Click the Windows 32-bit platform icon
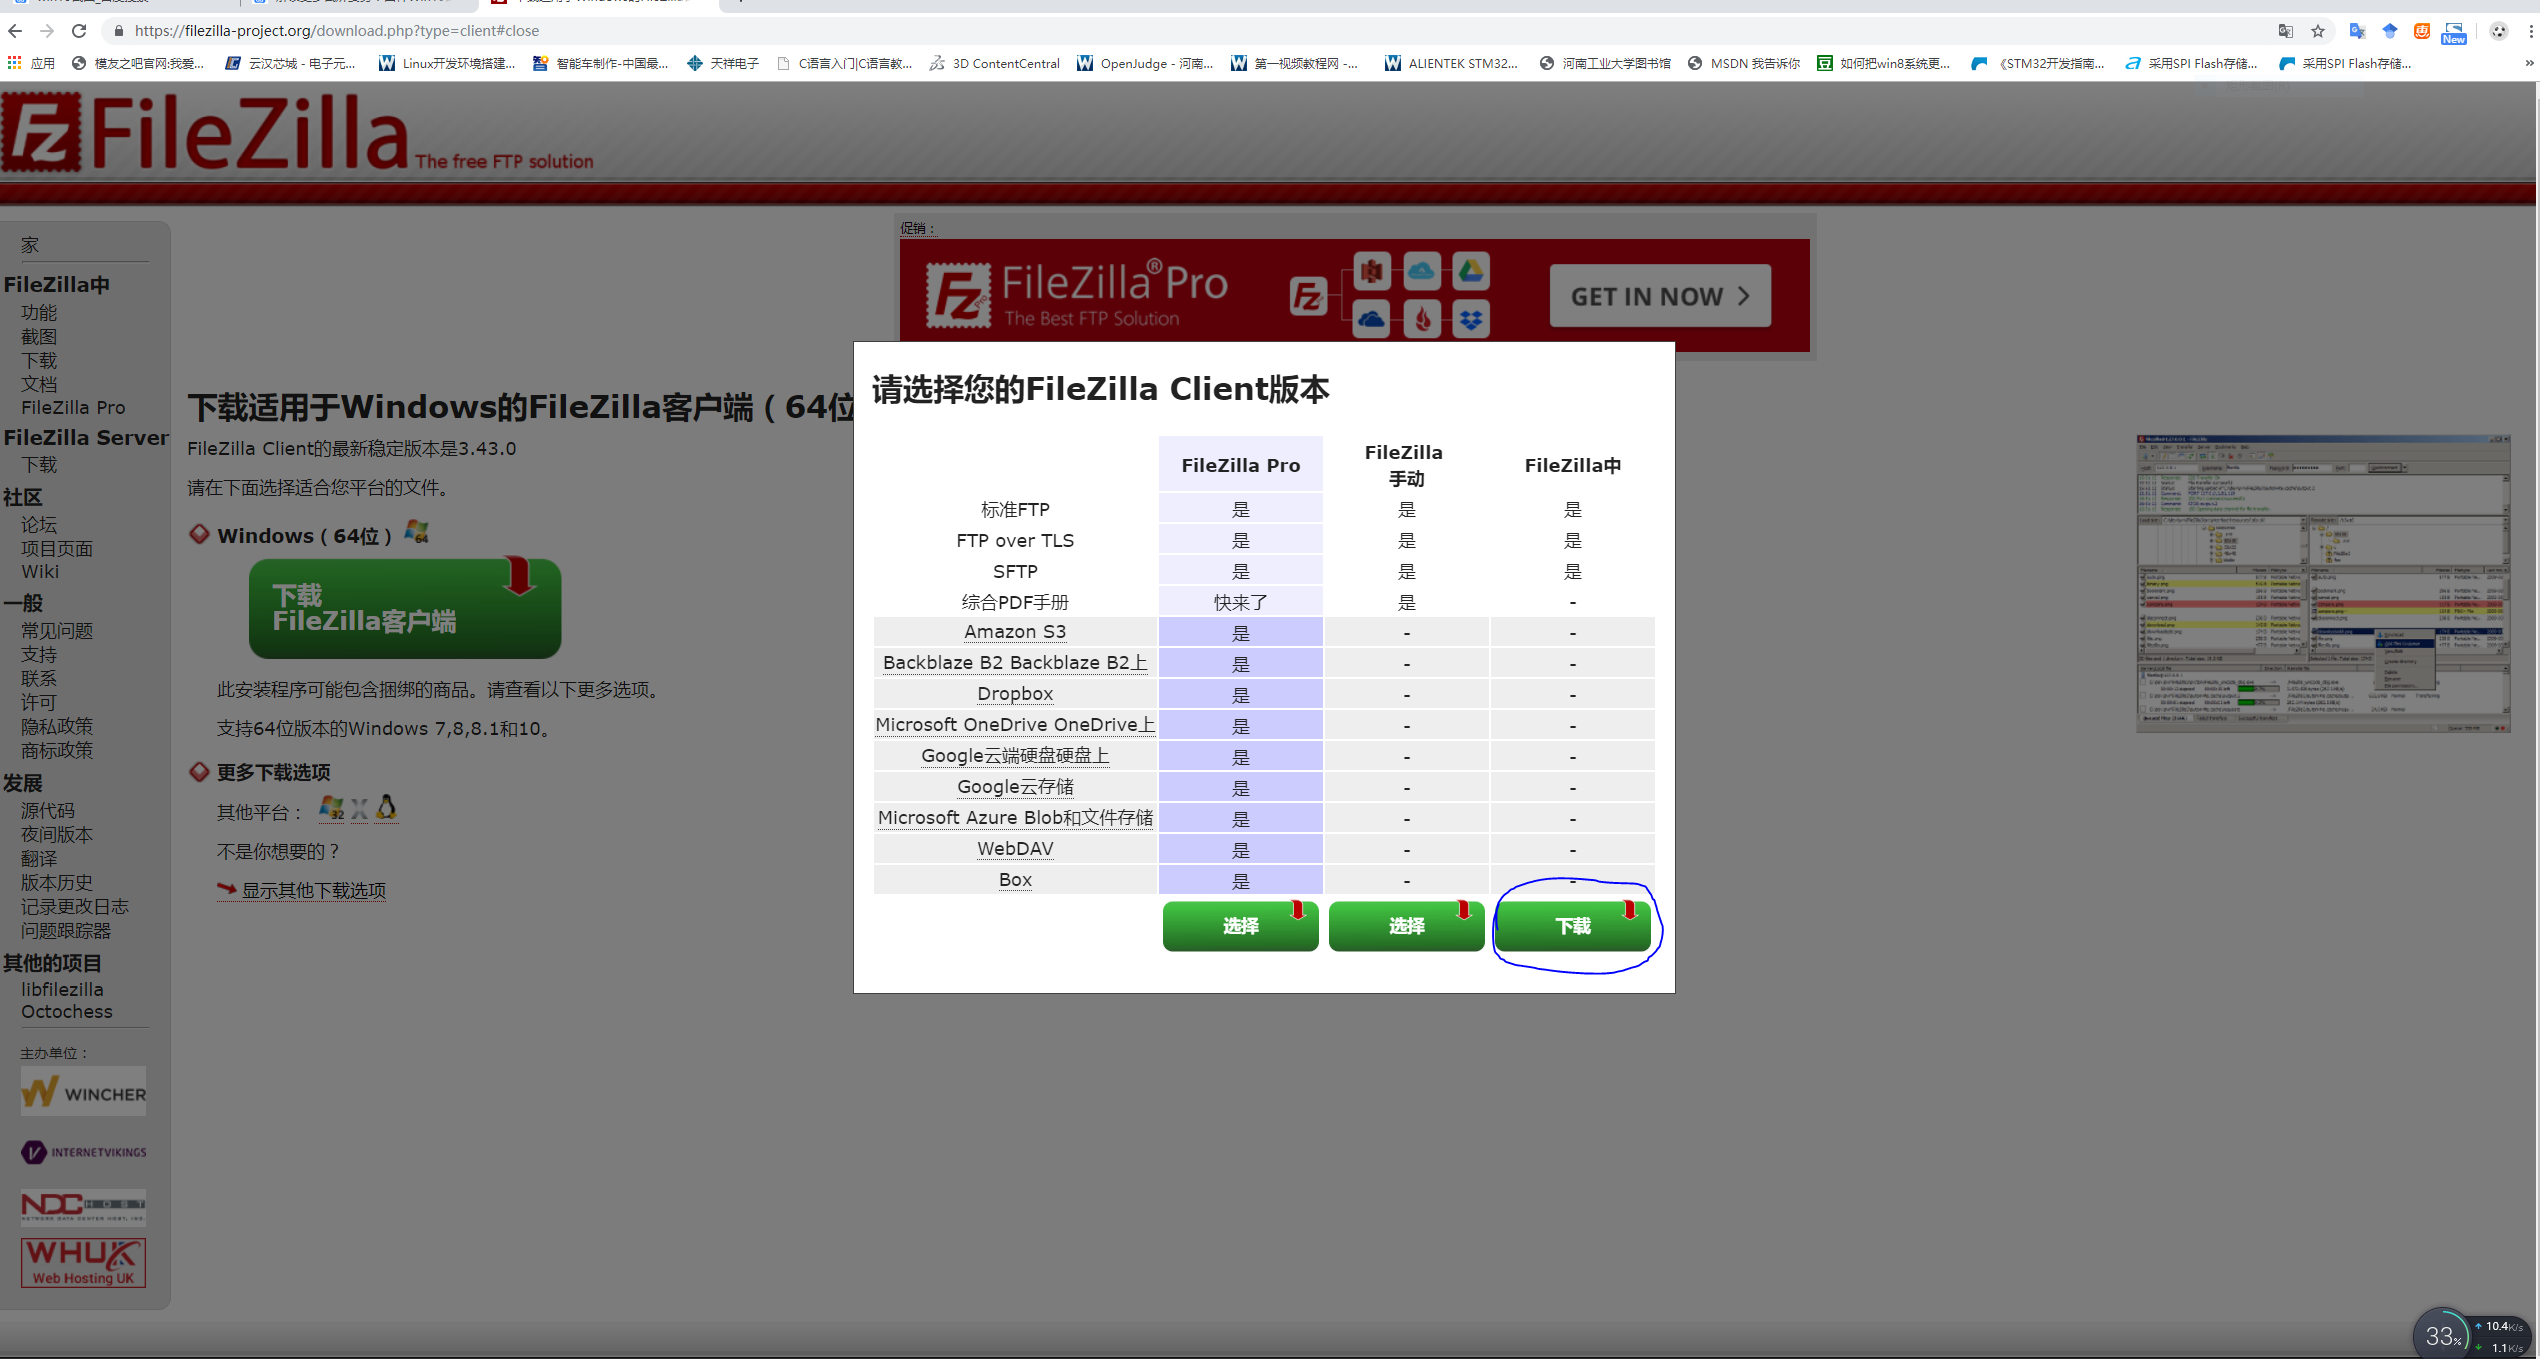2540x1359 pixels. pos(331,808)
